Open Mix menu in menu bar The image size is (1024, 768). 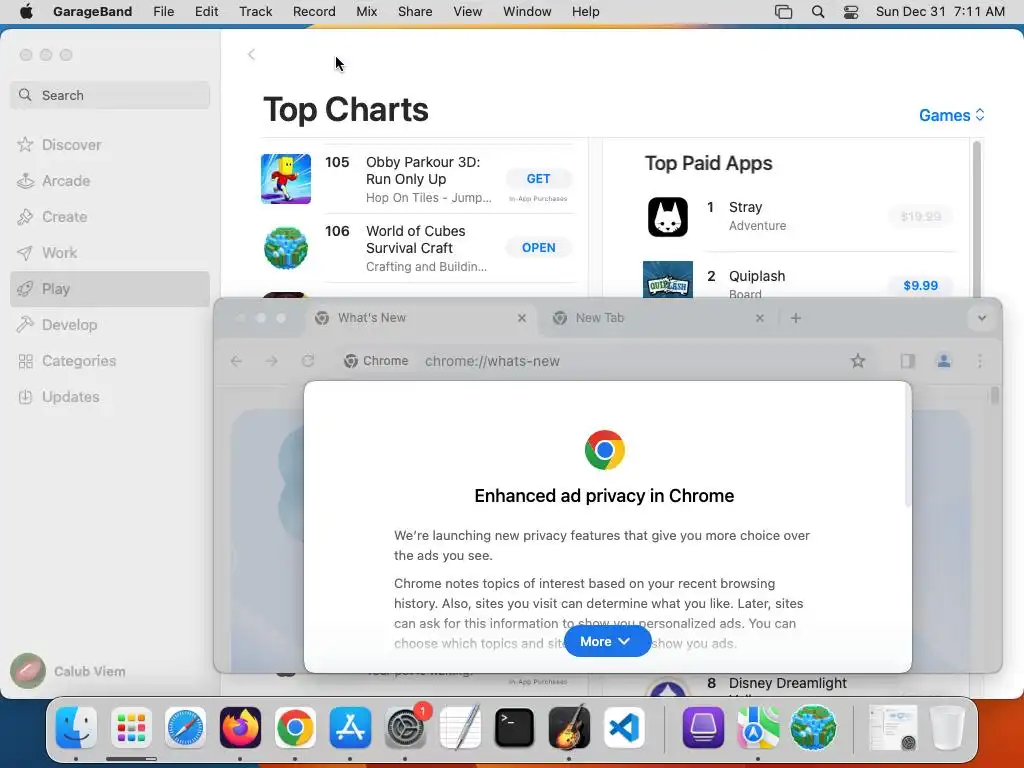(366, 11)
